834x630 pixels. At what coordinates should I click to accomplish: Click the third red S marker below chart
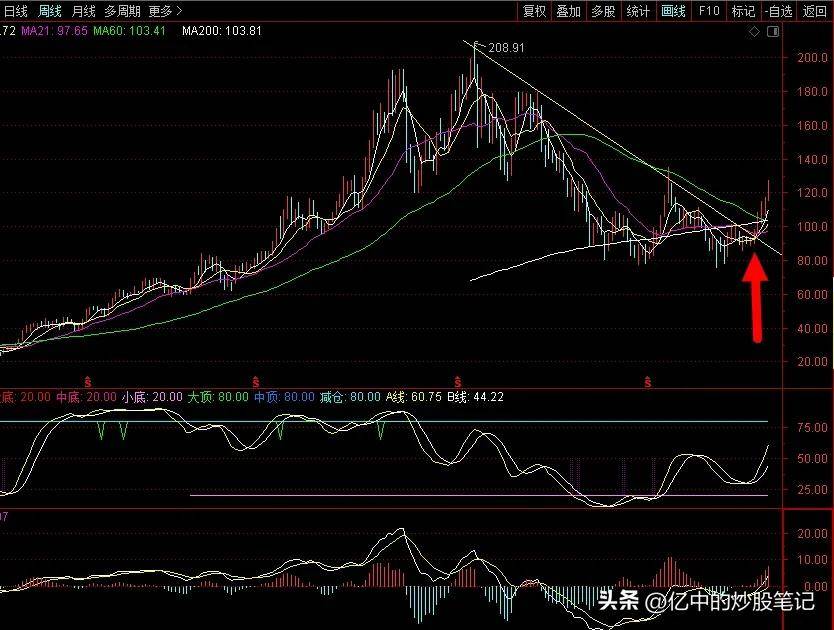[x=458, y=382]
